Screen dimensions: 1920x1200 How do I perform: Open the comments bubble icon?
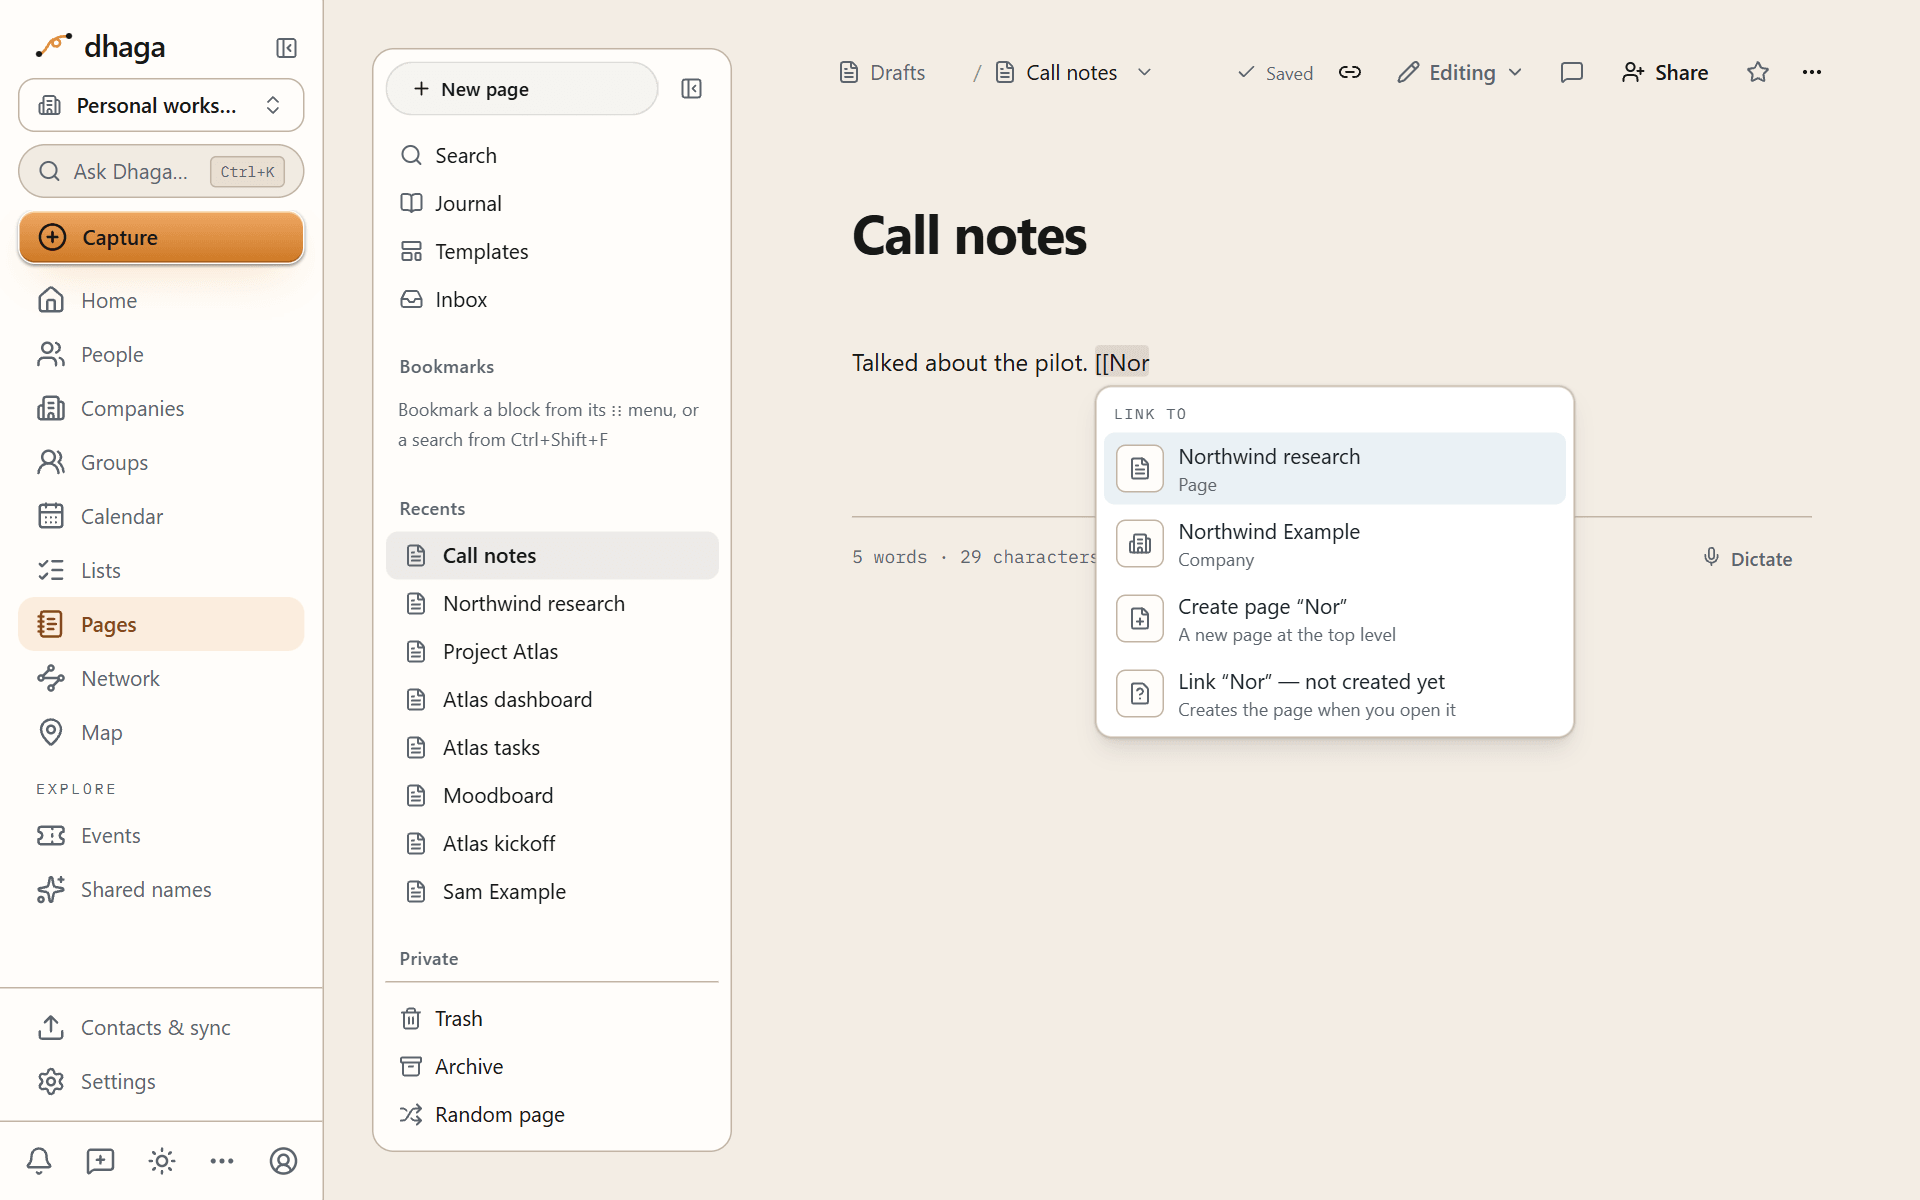tap(1571, 72)
